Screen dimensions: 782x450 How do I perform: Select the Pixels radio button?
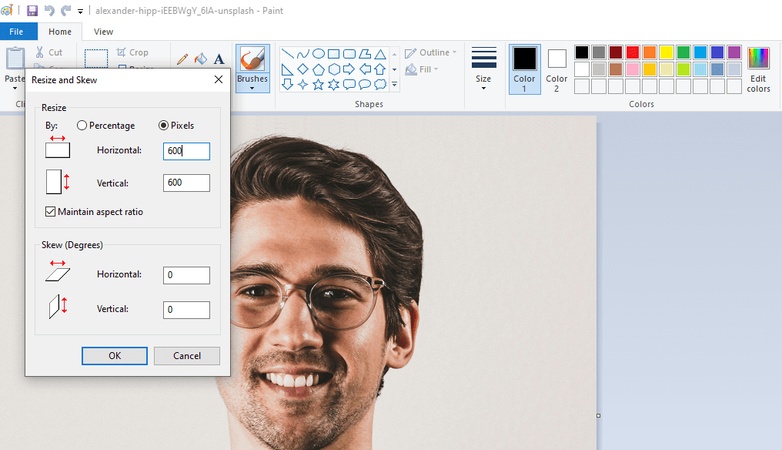[x=163, y=125]
